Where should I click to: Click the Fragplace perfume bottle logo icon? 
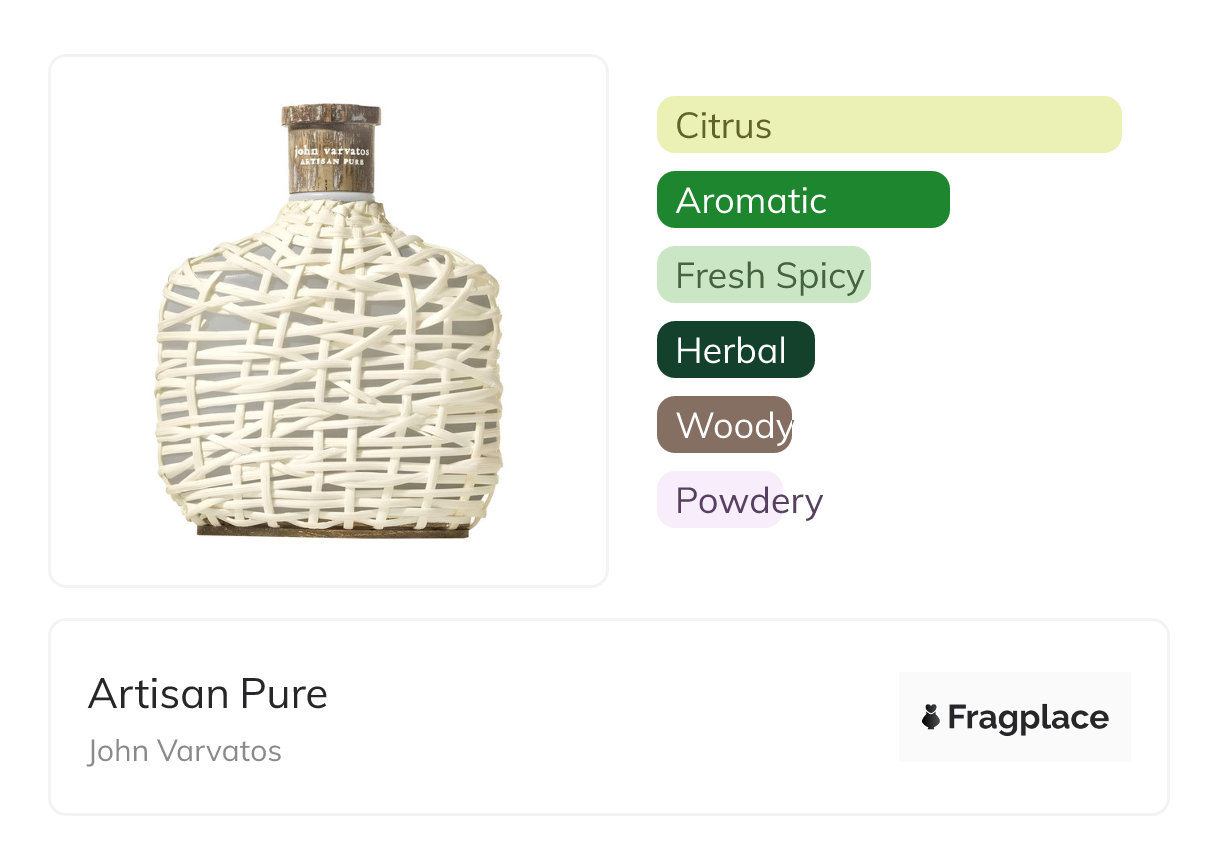click(931, 717)
